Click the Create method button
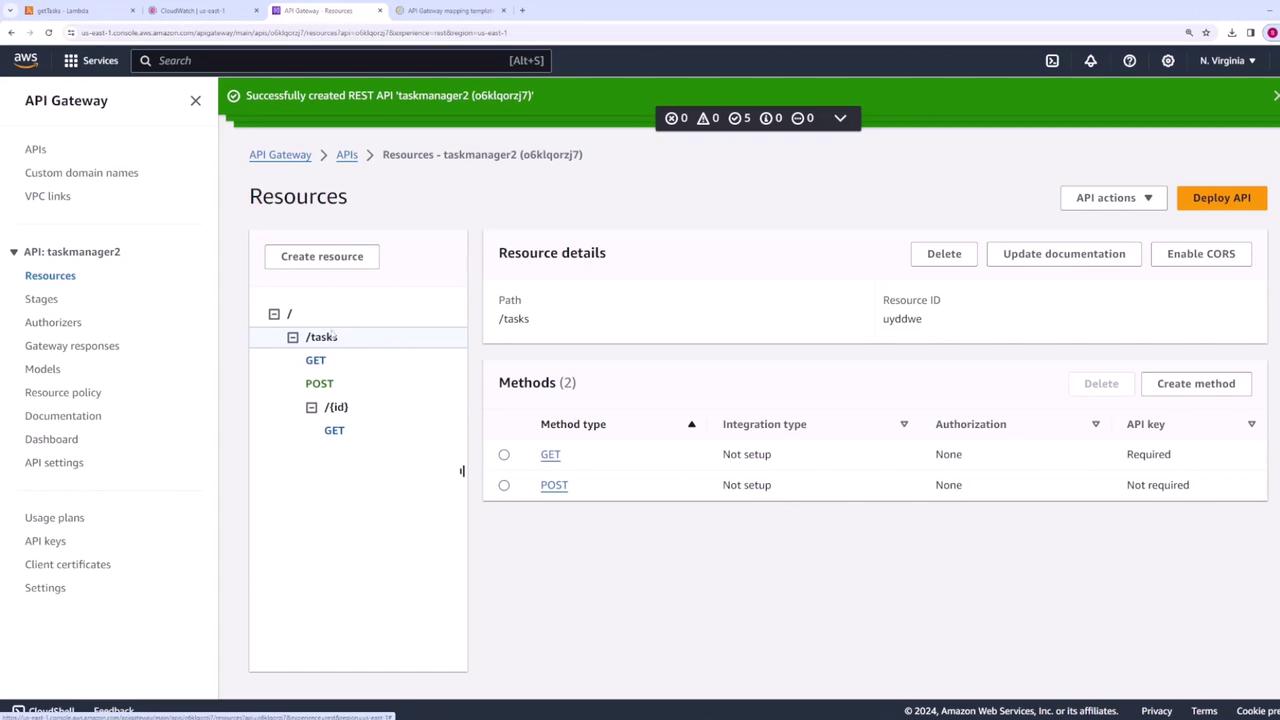1280x720 pixels. click(x=1196, y=384)
